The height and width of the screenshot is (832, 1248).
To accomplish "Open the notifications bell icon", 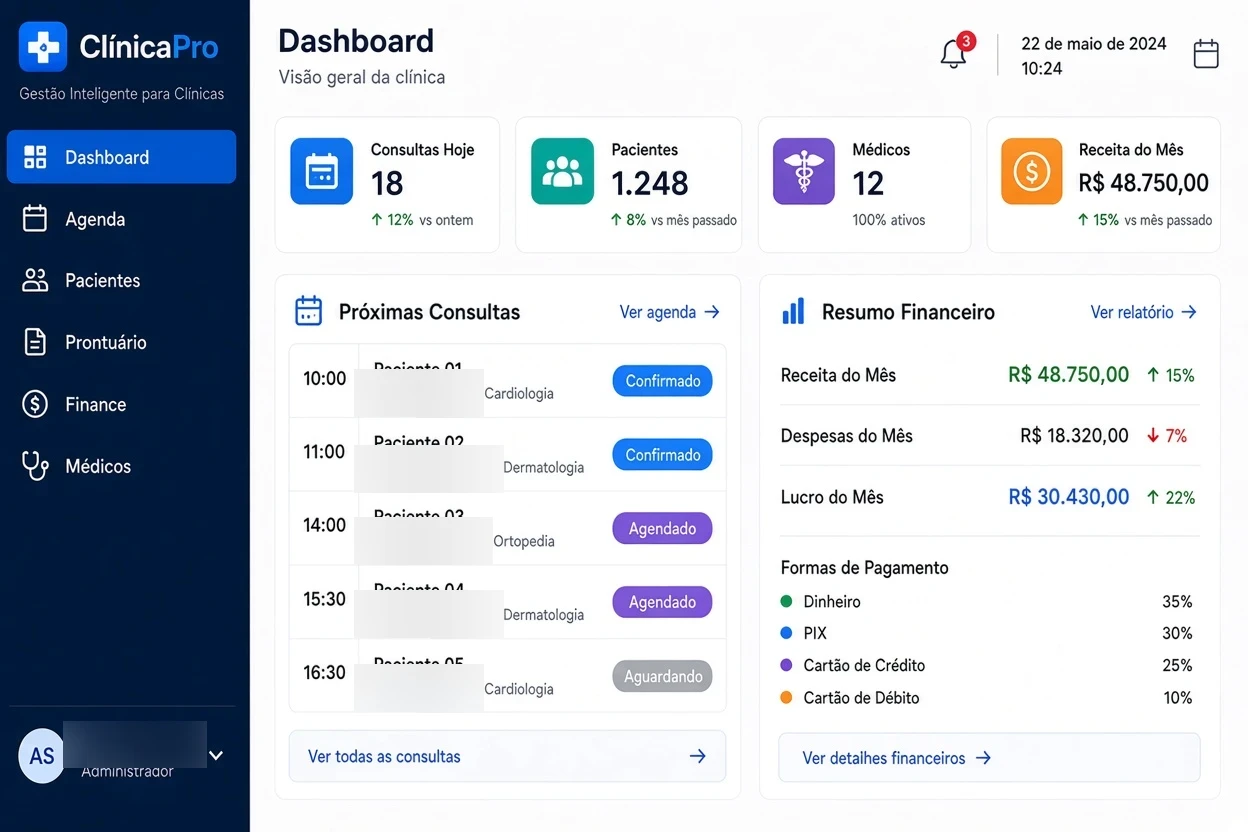I will [x=954, y=54].
